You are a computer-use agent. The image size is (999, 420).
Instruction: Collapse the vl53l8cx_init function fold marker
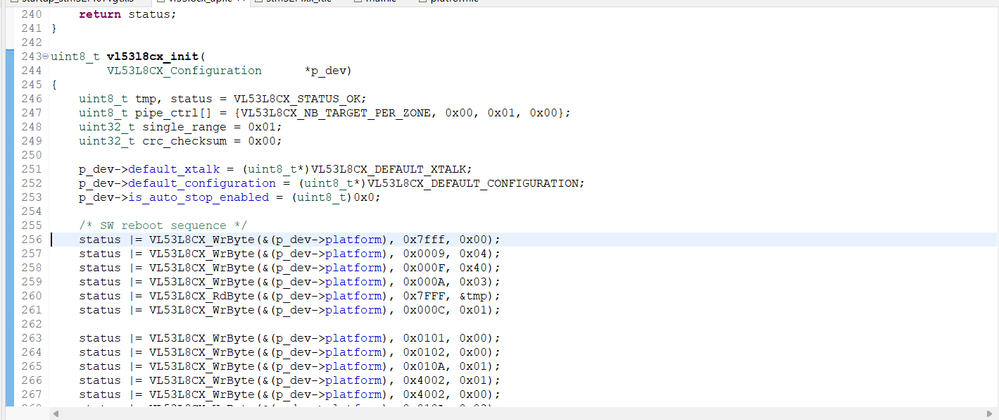tap(45, 57)
